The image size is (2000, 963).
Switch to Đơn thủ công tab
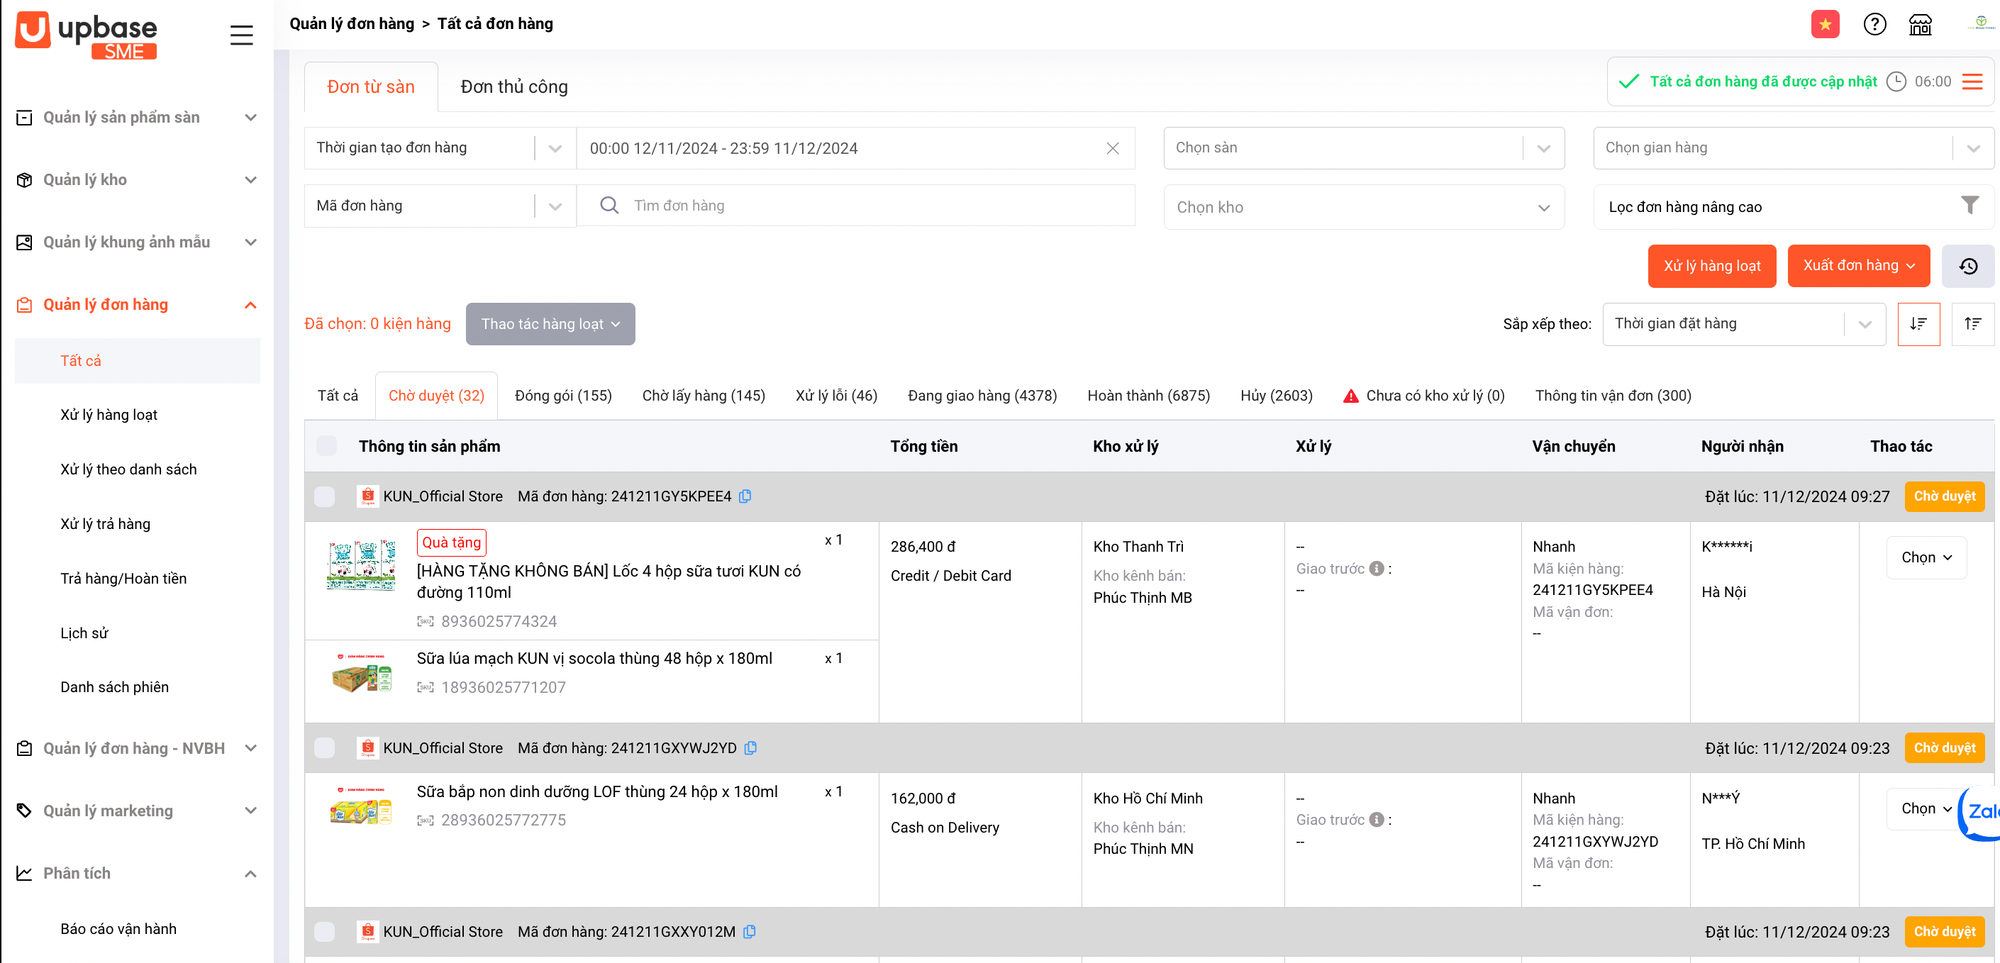coord(514,87)
